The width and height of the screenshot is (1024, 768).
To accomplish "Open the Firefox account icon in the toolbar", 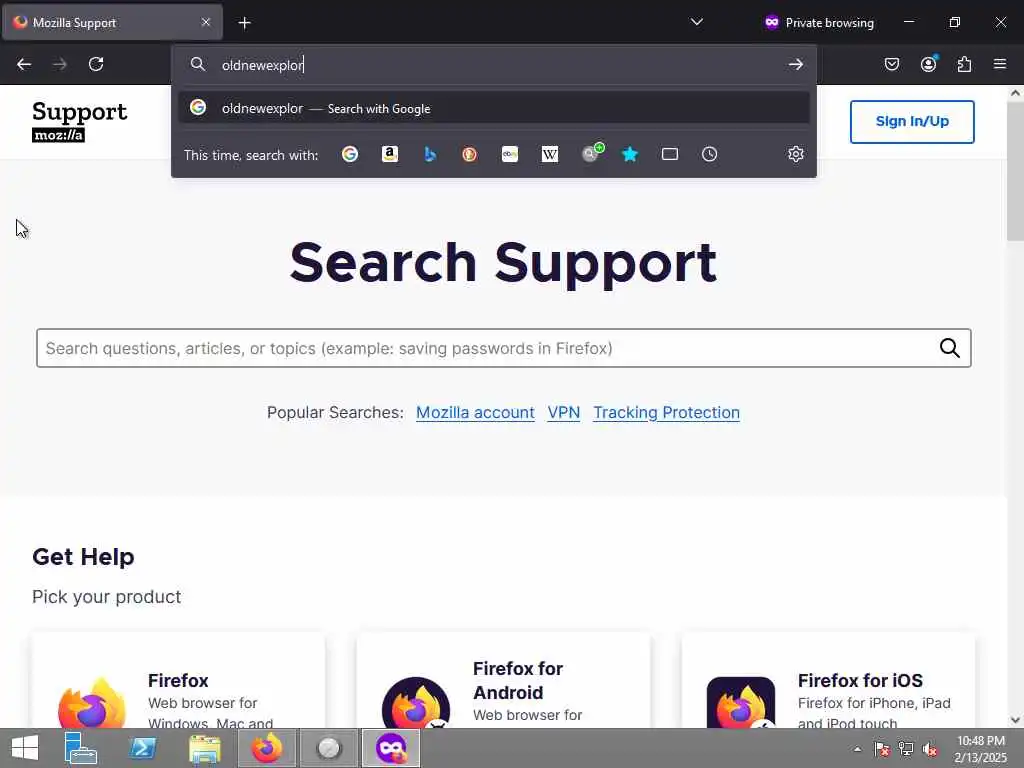I will tap(929, 63).
